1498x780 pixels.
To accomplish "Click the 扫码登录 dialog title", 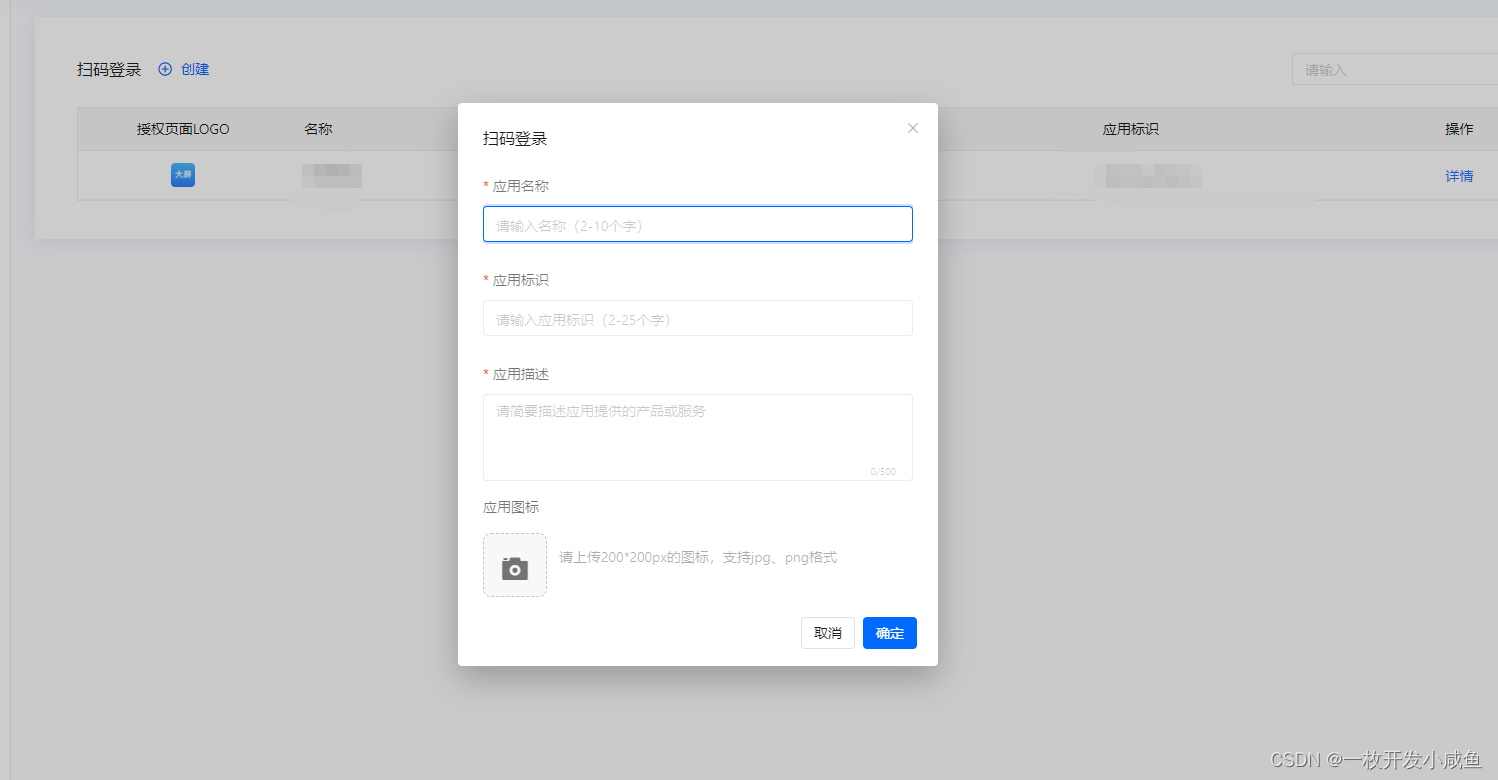I will pyautogui.click(x=515, y=139).
